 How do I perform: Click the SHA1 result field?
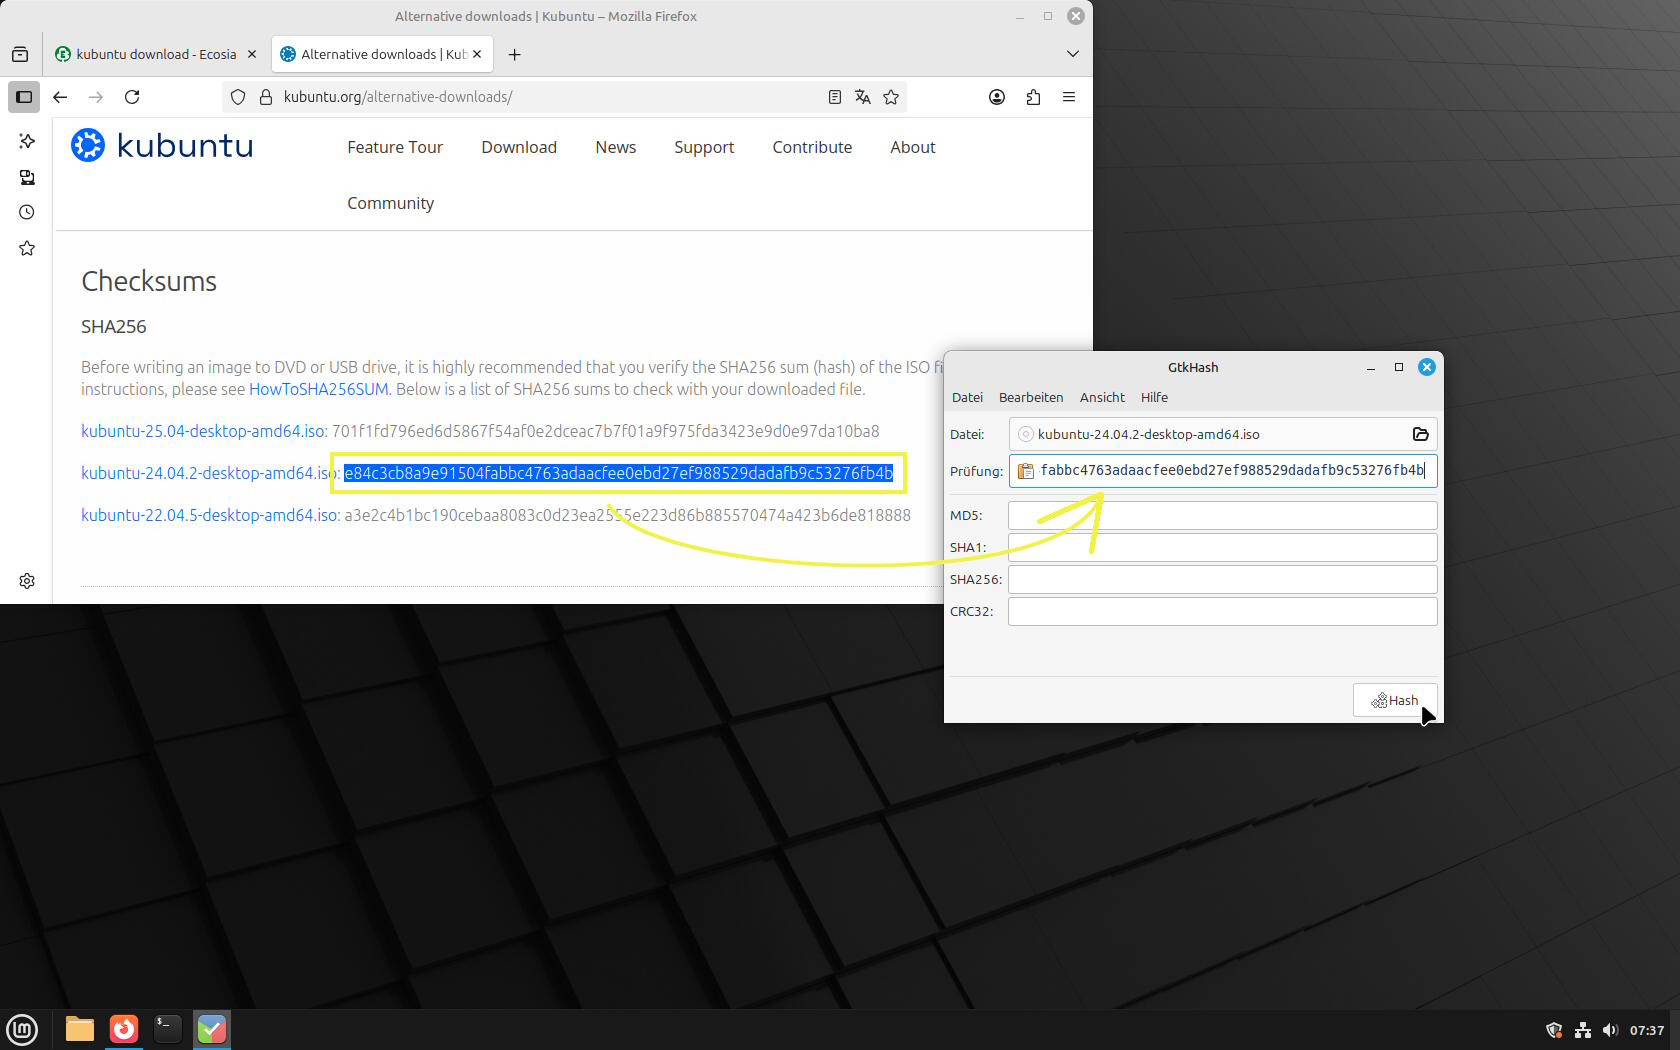(x=1223, y=547)
